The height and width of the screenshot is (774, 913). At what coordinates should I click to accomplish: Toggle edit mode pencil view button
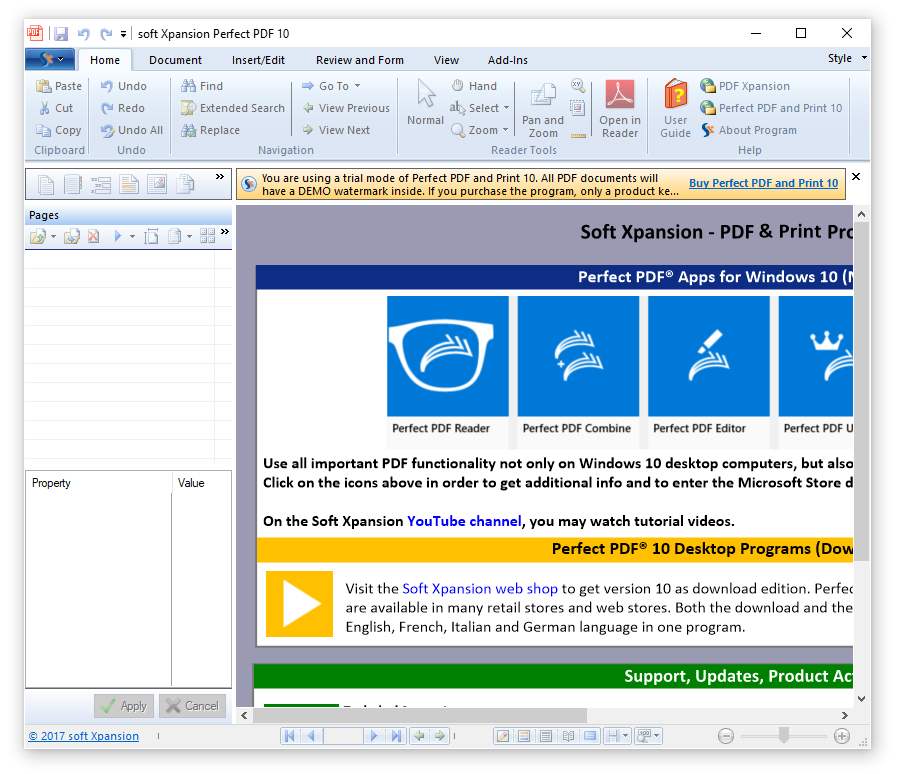[x=502, y=736]
